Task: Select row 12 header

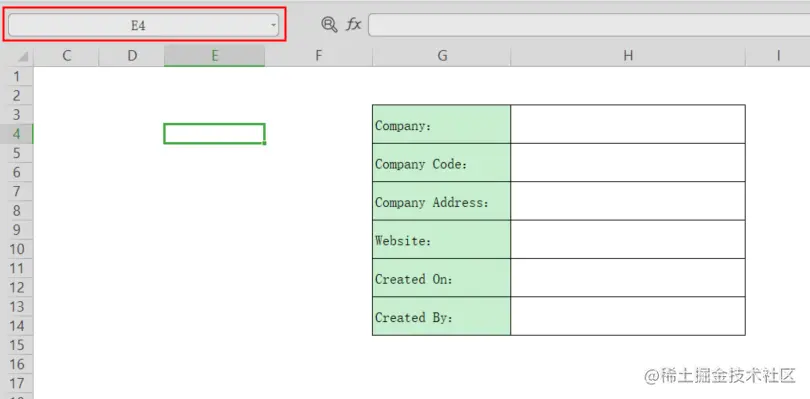Action: 17,287
